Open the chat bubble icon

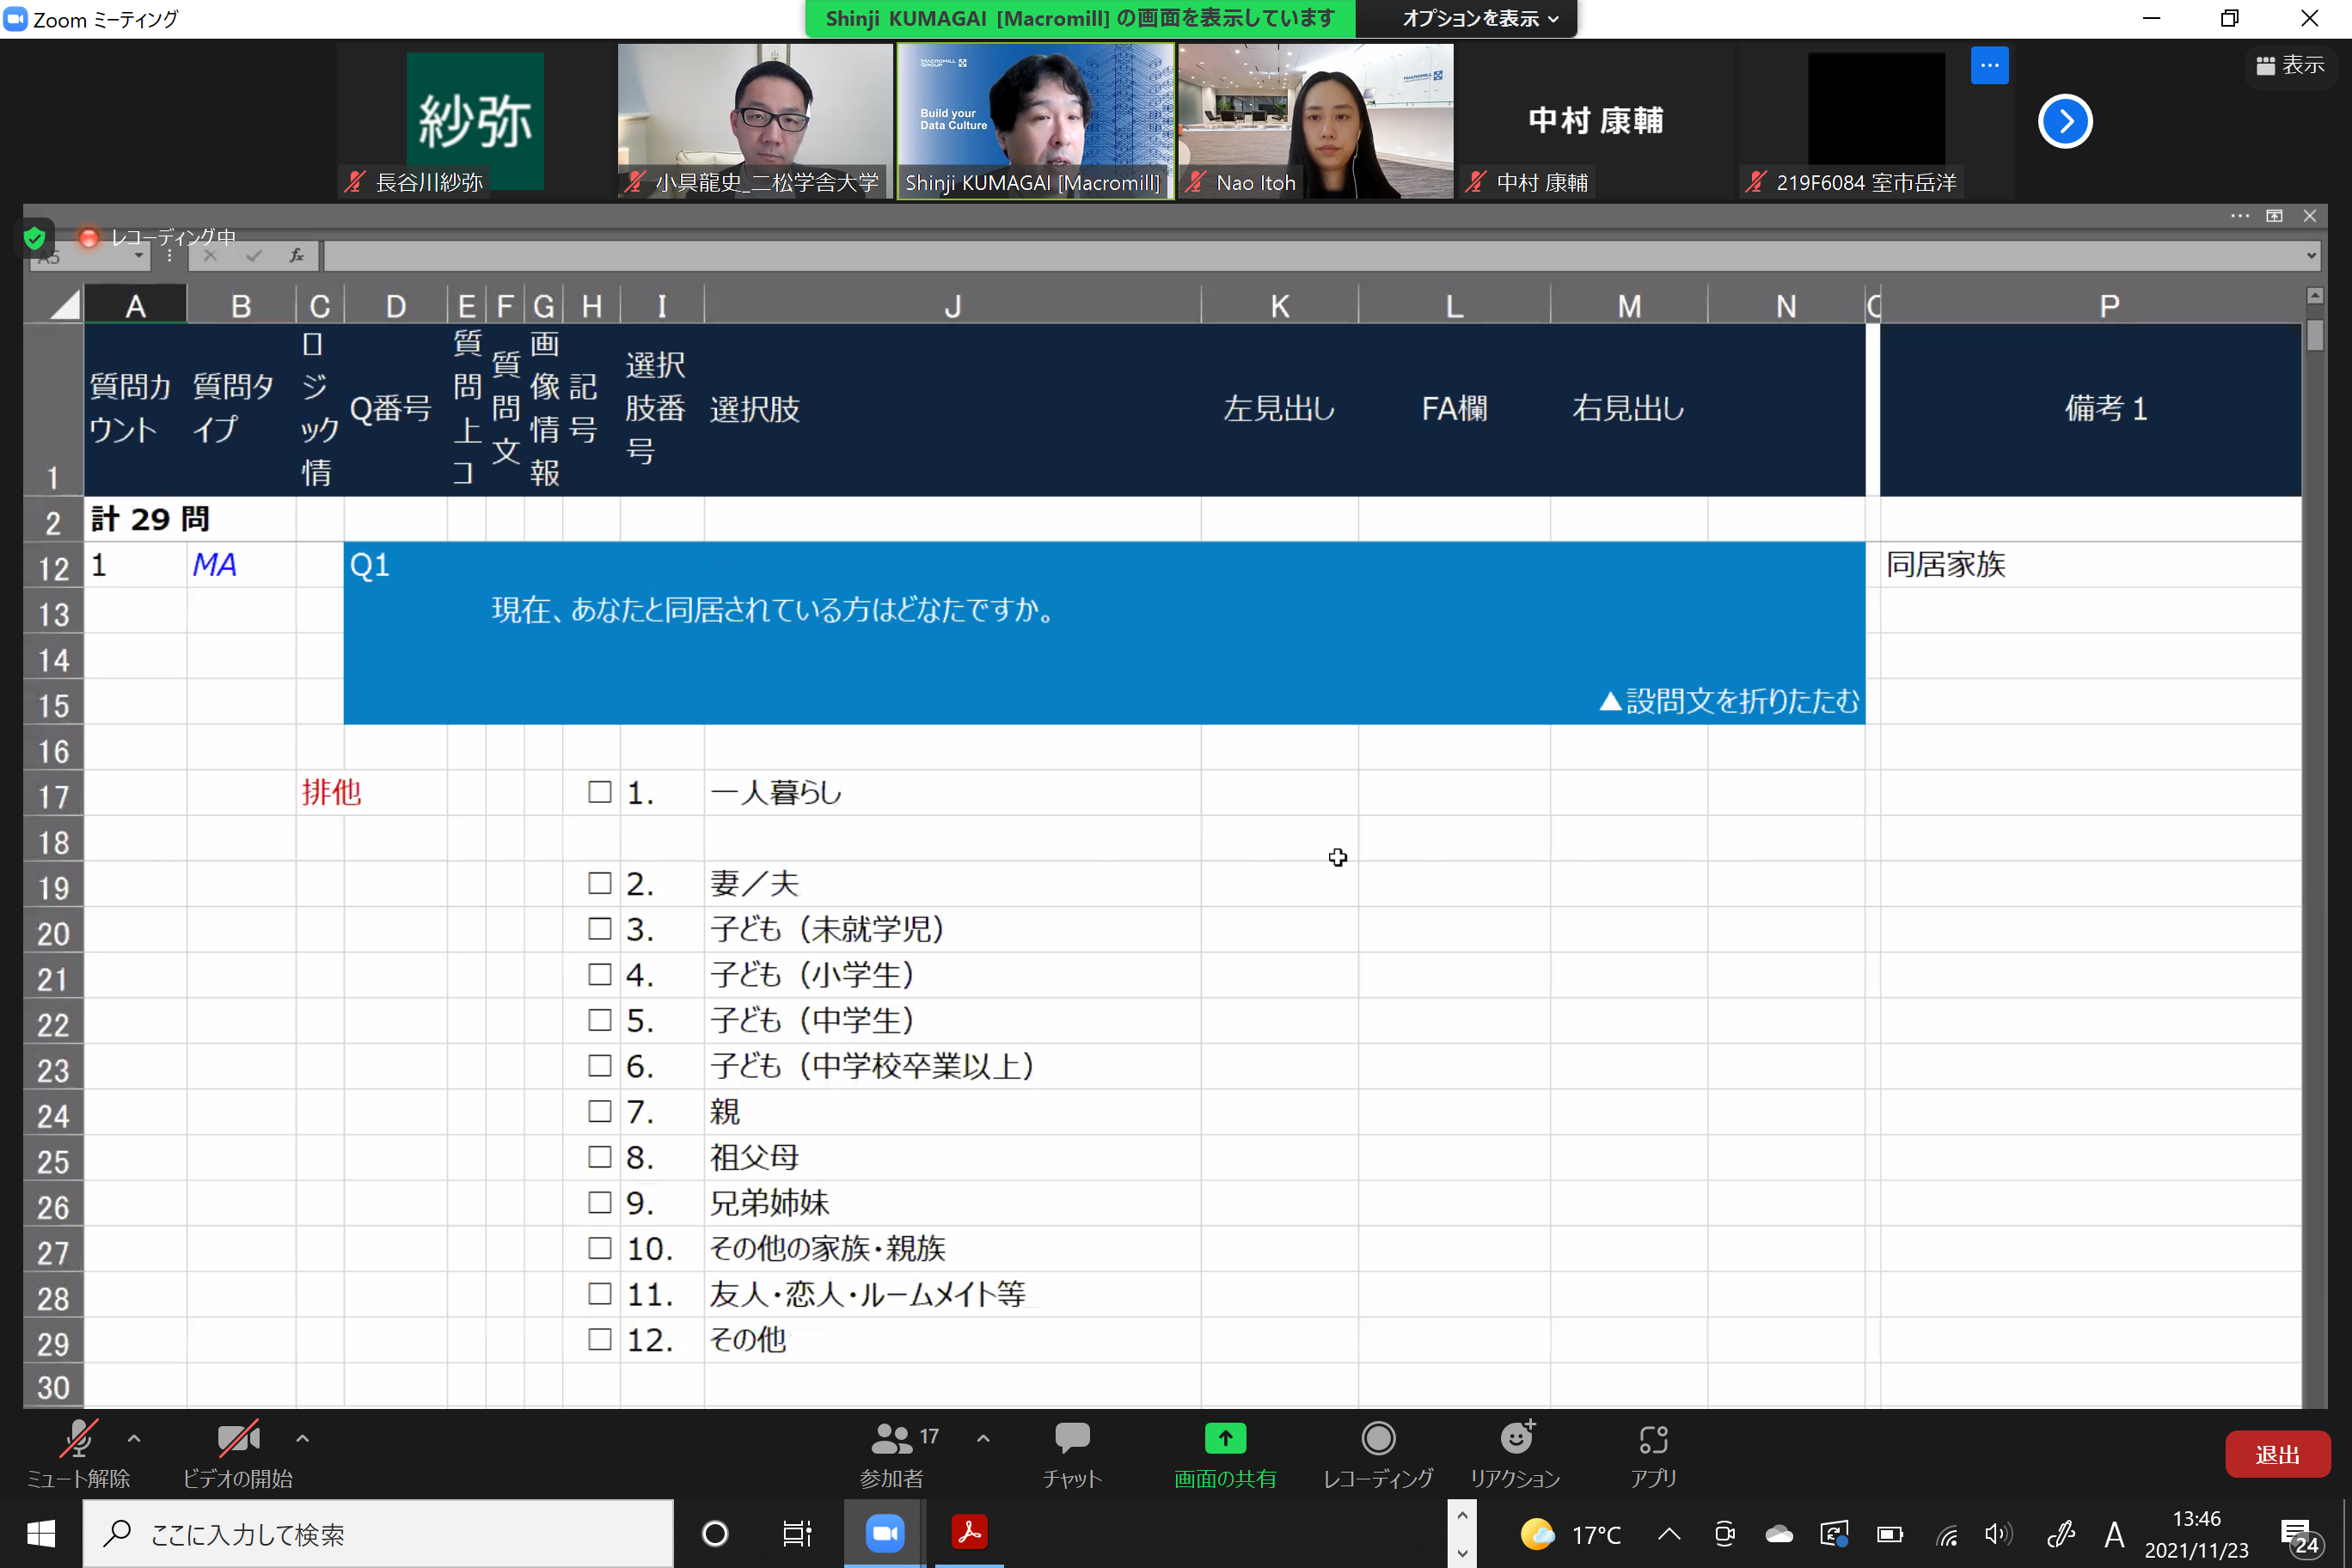[1072, 1439]
